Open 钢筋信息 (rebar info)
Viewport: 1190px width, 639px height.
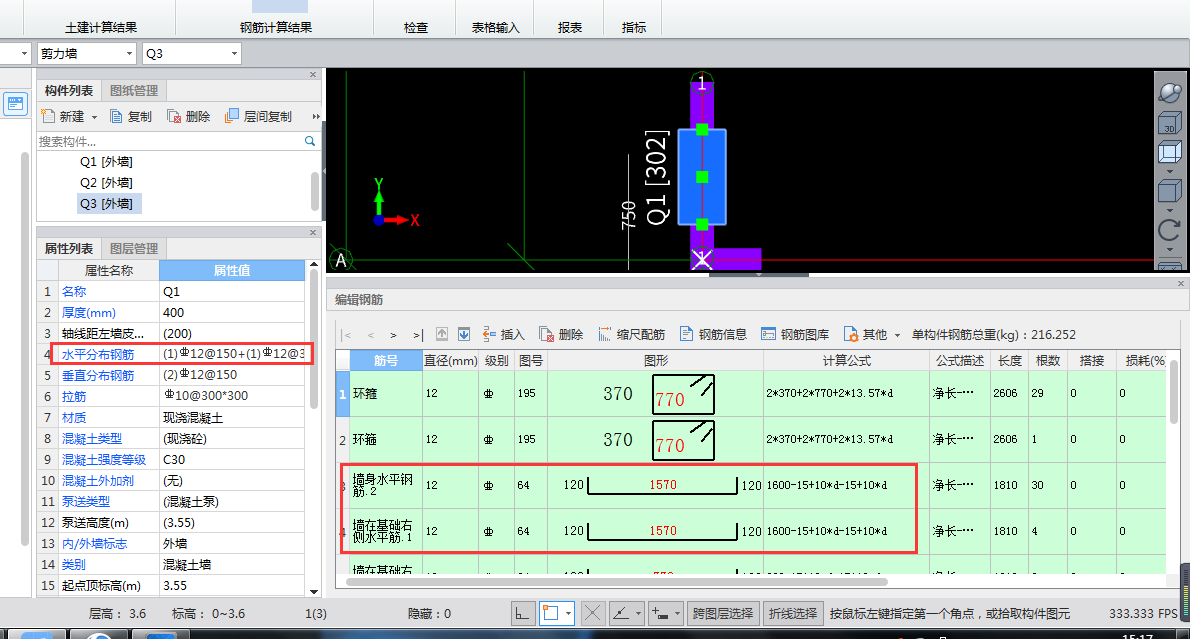click(713, 334)
